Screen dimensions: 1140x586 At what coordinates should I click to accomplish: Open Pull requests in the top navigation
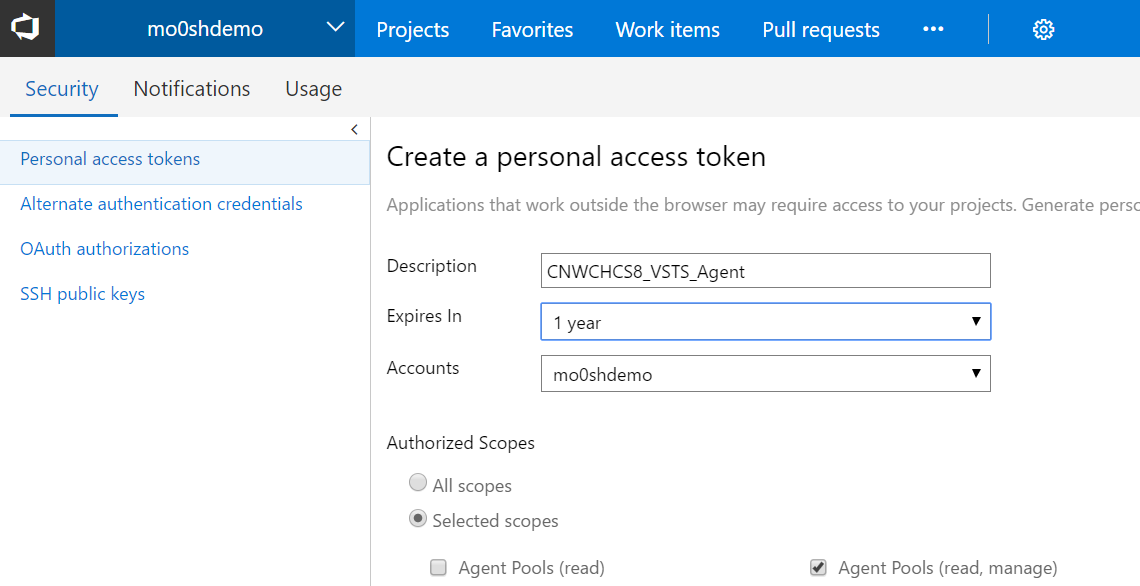tap(820, 30)
